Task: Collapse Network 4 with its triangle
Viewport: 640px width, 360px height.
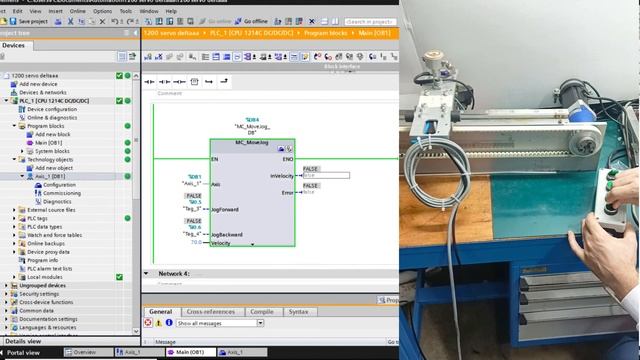Action: (146, 273)
